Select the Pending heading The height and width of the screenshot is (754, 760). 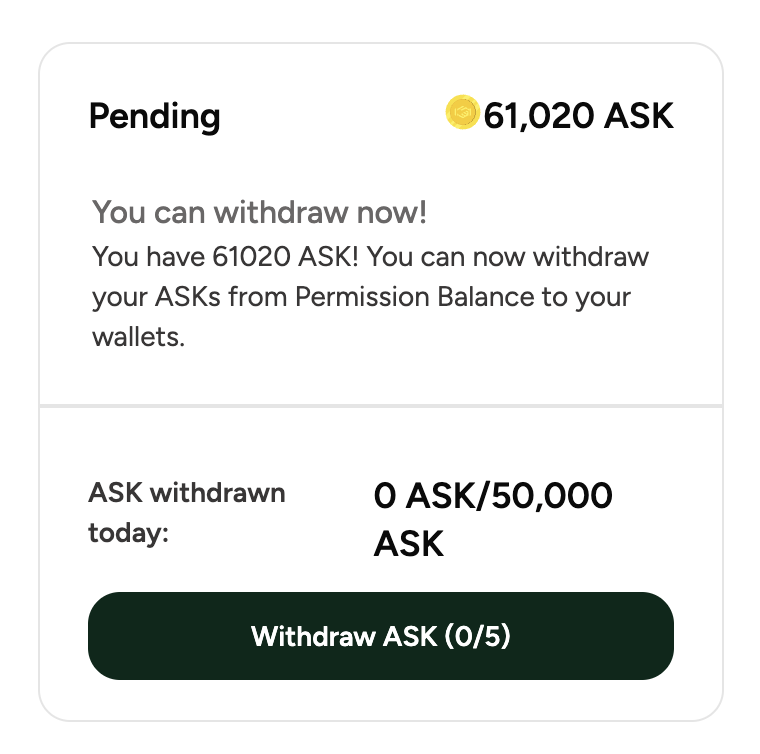(x=155, y=117)
